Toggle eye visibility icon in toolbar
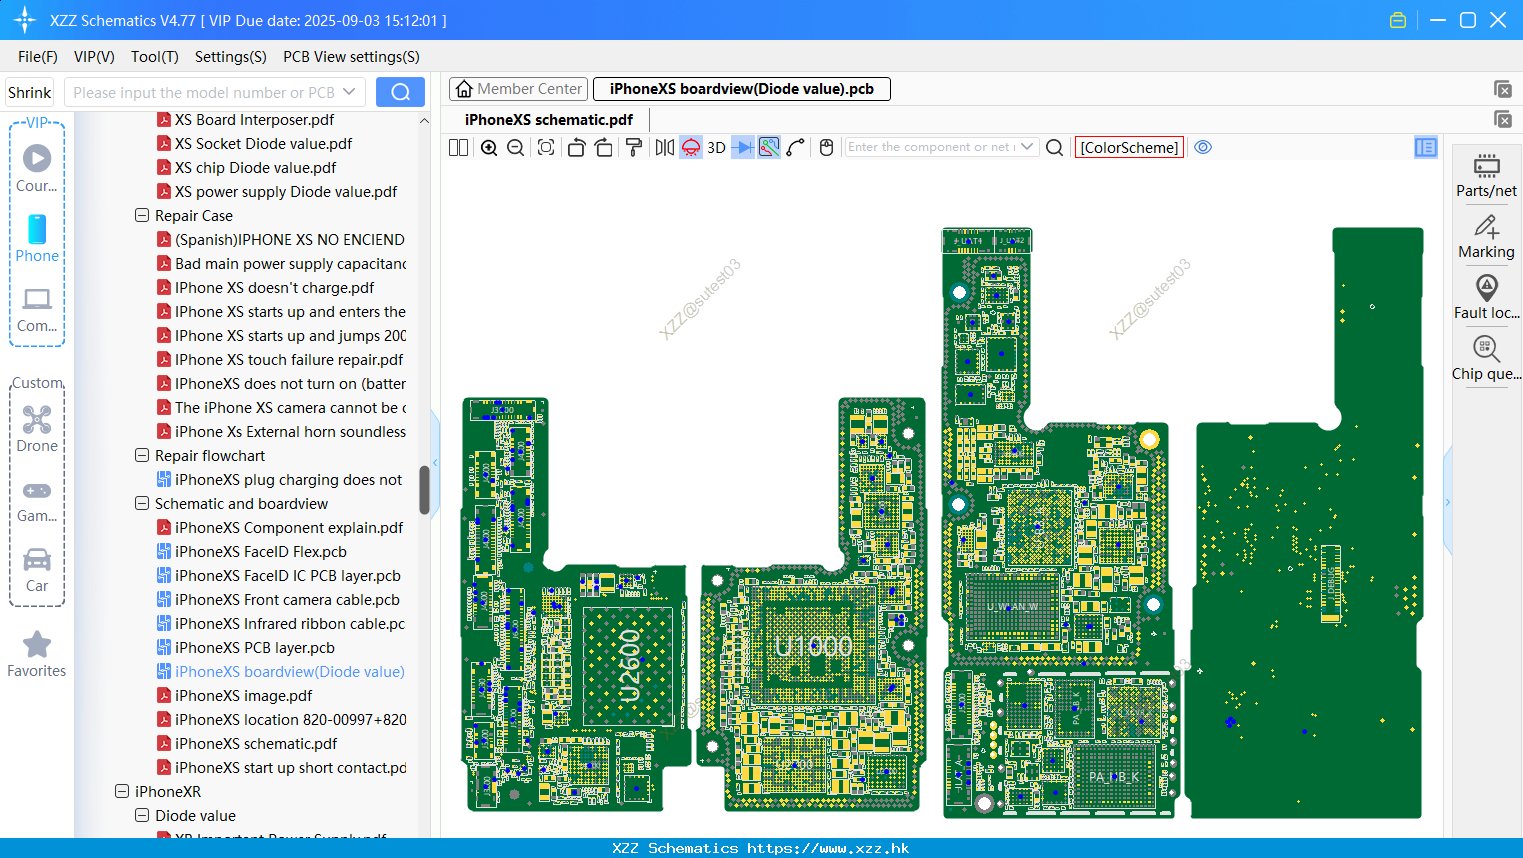 click(1203, 147)
